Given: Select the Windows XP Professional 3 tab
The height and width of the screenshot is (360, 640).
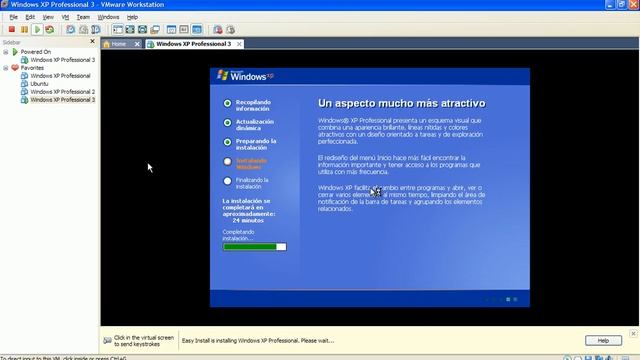Looking at the screenshot, I should point(193,44).
